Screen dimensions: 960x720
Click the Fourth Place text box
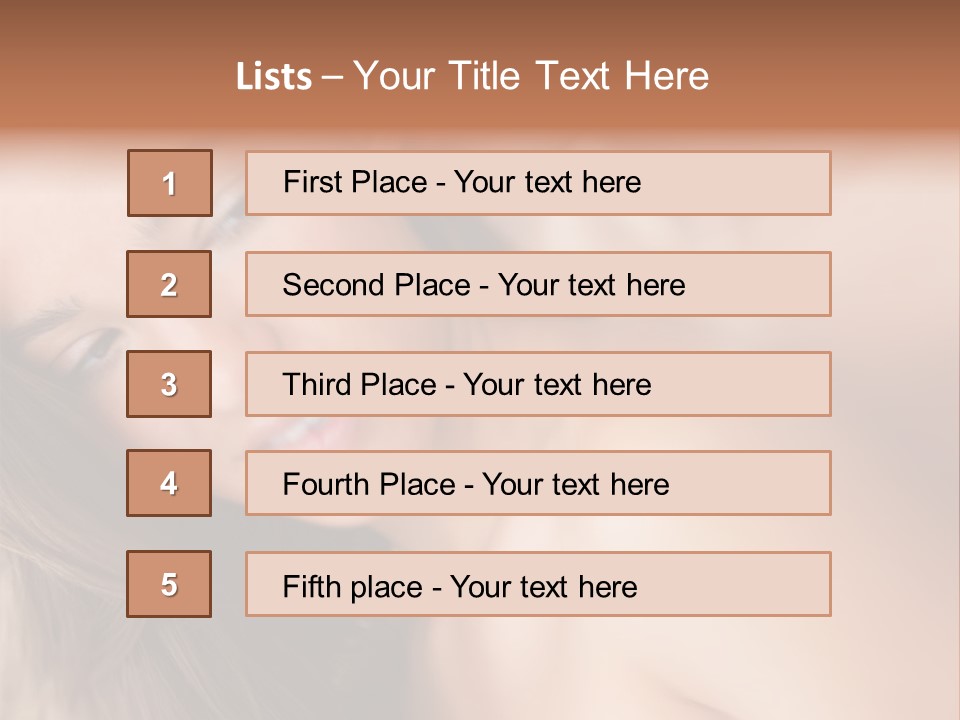pyautogui.click(x=538, y=483)
